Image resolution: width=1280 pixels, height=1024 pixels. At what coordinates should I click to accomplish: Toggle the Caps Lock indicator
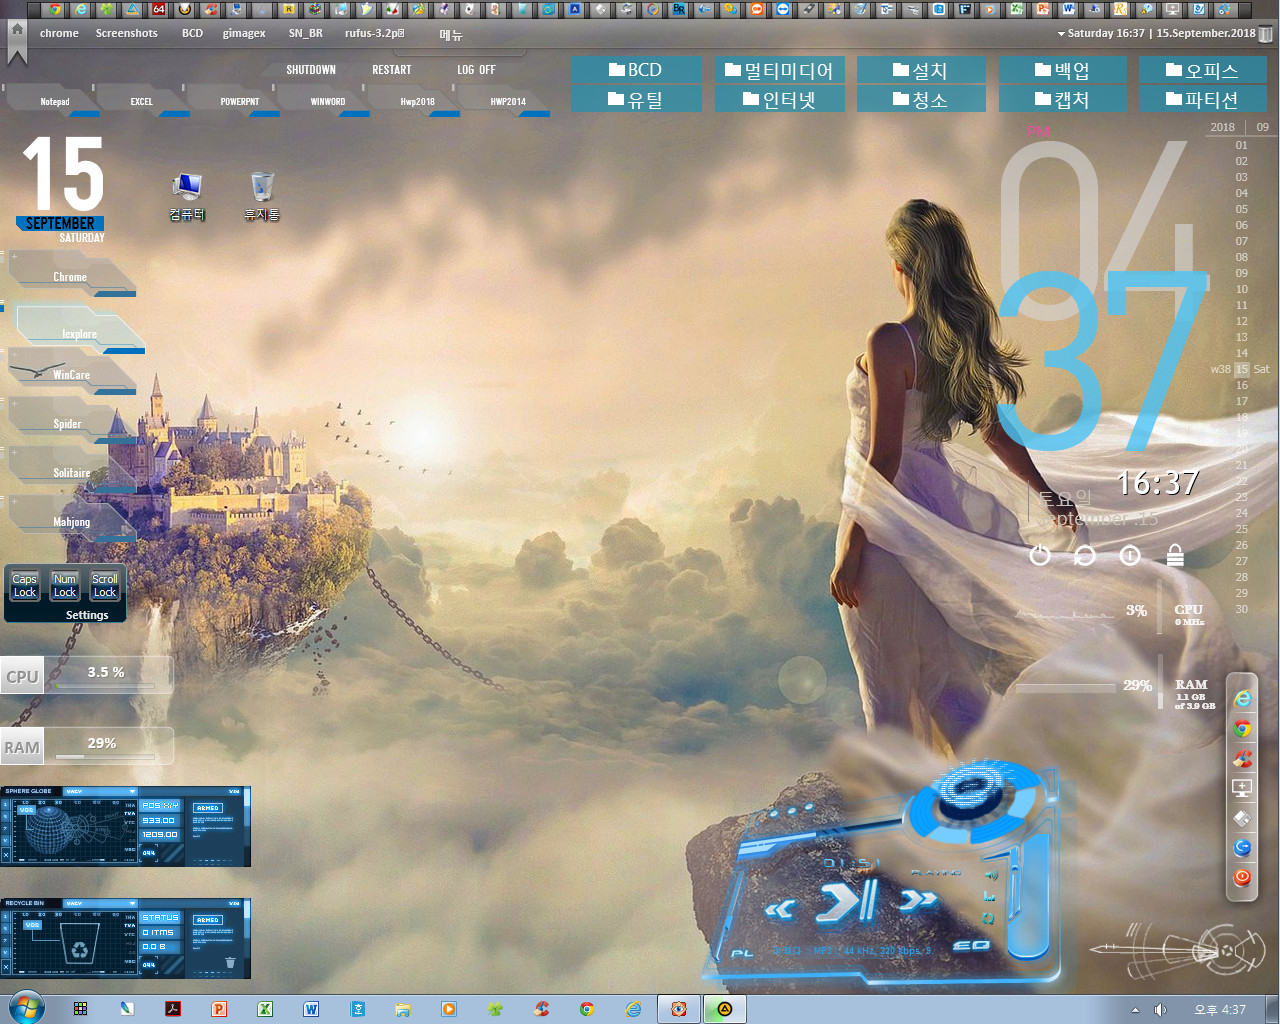tap(25, 586)
